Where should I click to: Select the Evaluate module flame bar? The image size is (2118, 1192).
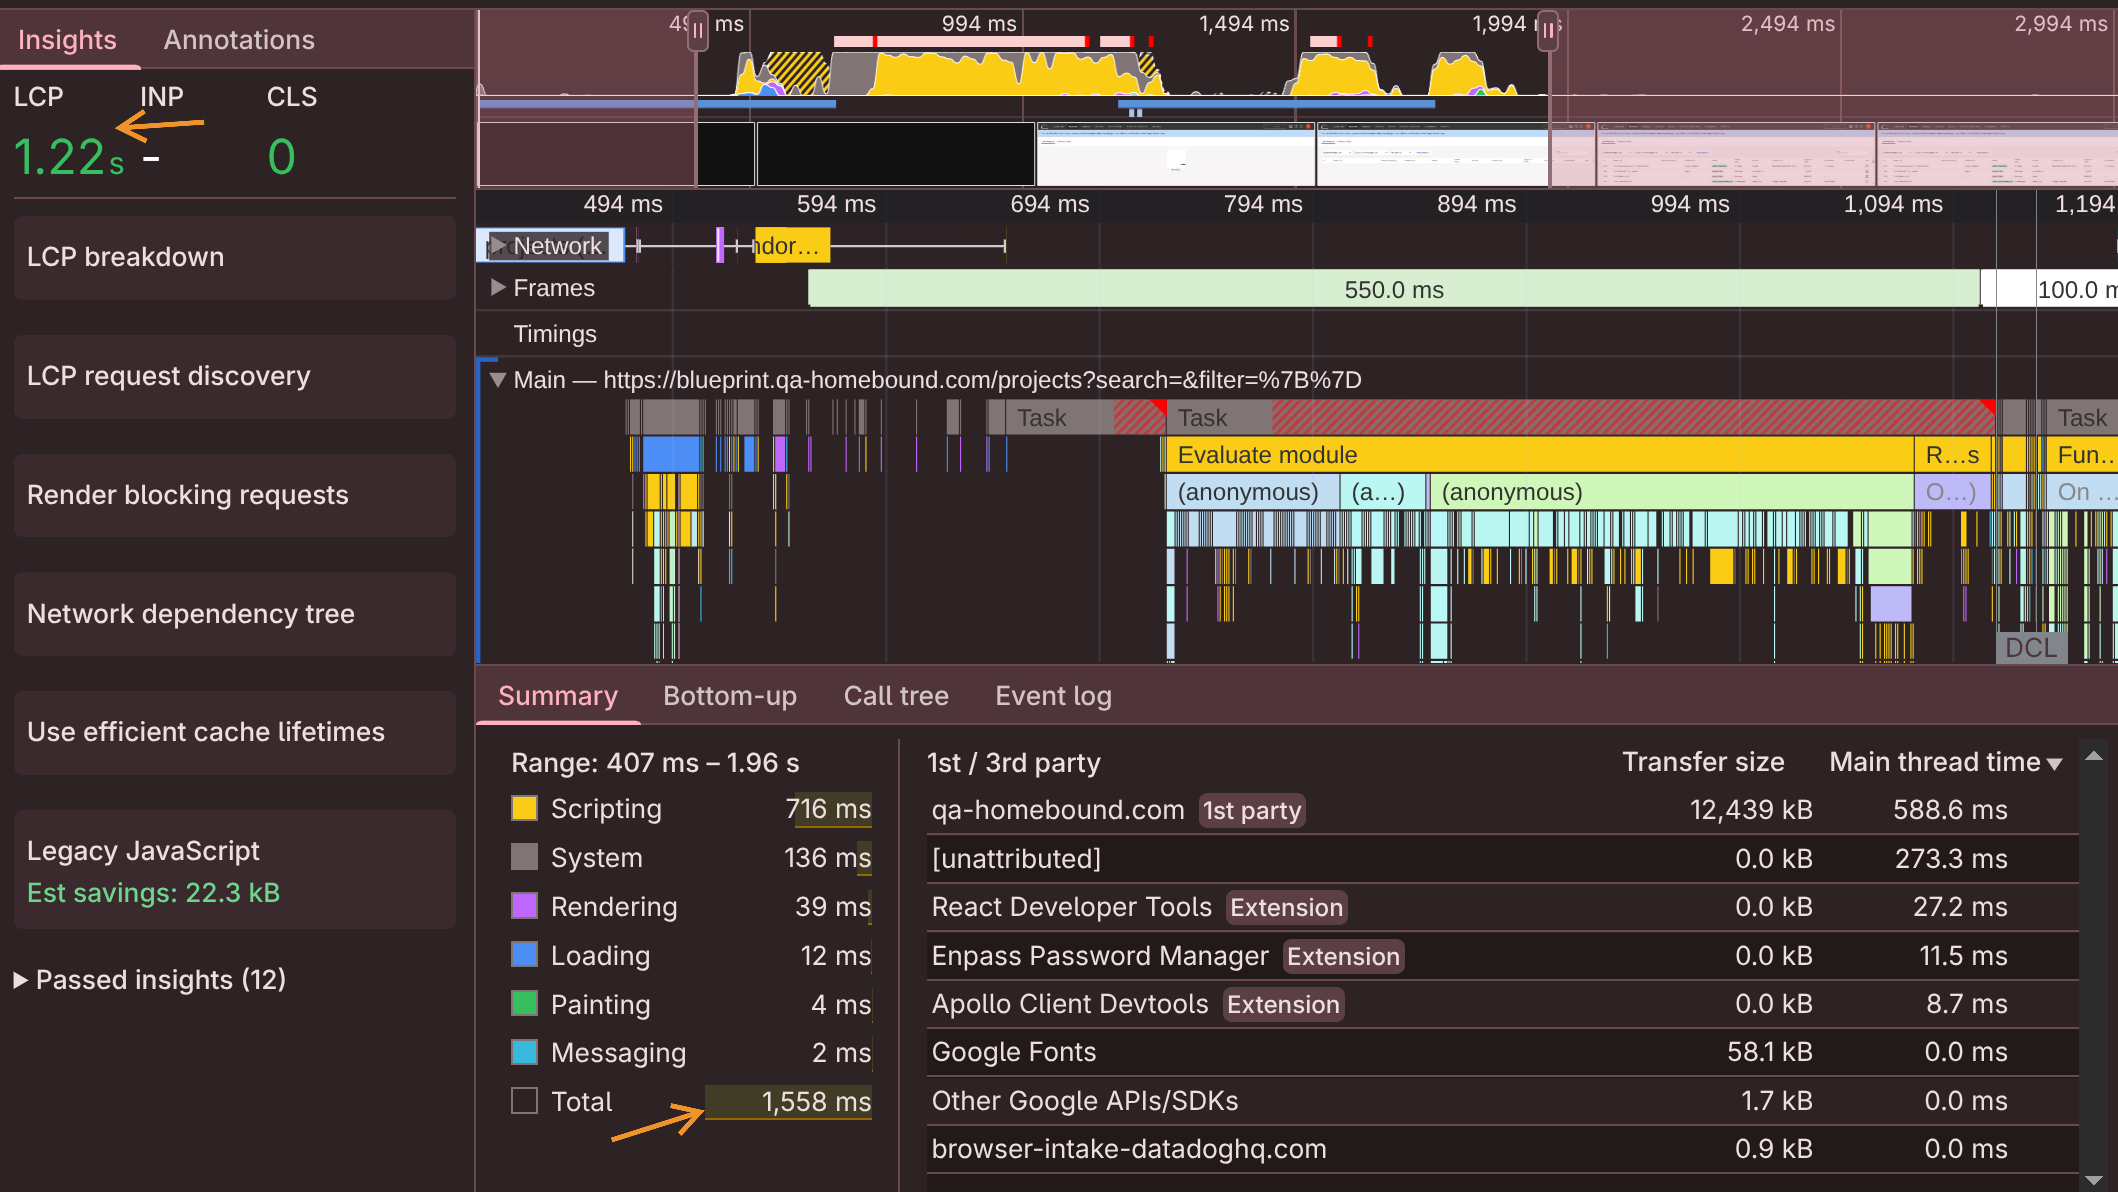point(1538,455)
